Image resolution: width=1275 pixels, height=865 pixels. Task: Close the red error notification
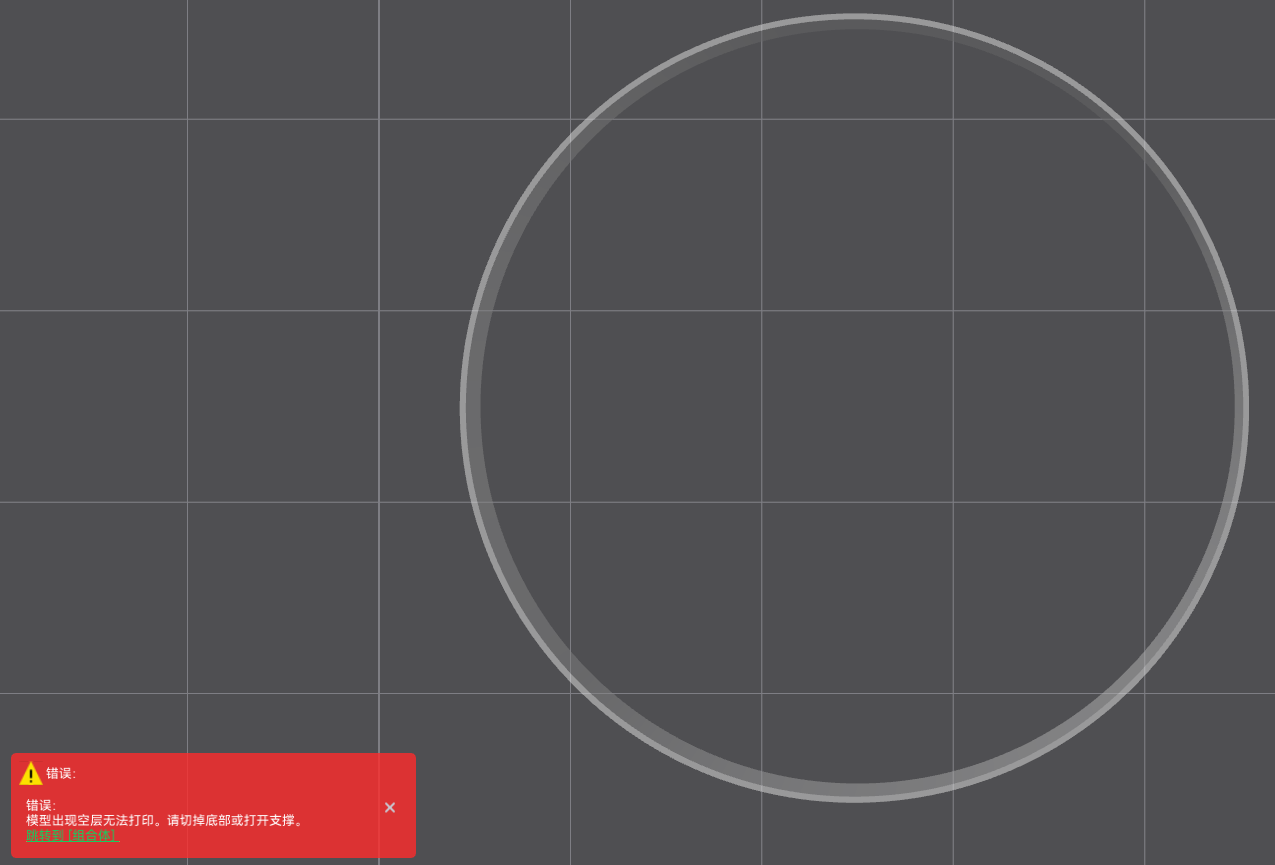tap(390, 807)
